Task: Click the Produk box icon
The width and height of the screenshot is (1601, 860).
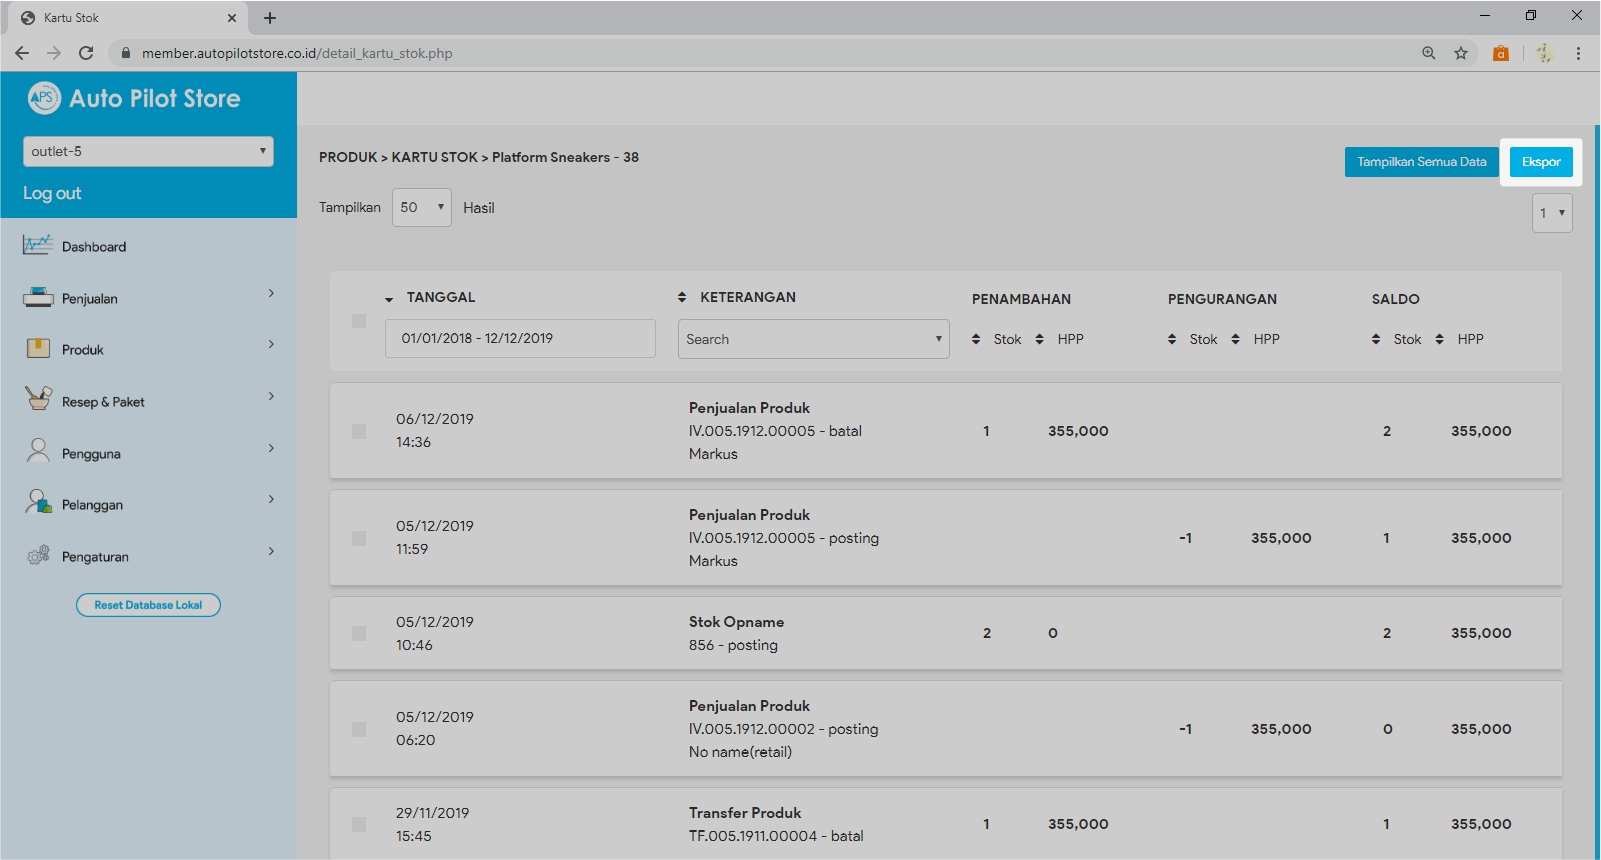Action: [38, 348]
